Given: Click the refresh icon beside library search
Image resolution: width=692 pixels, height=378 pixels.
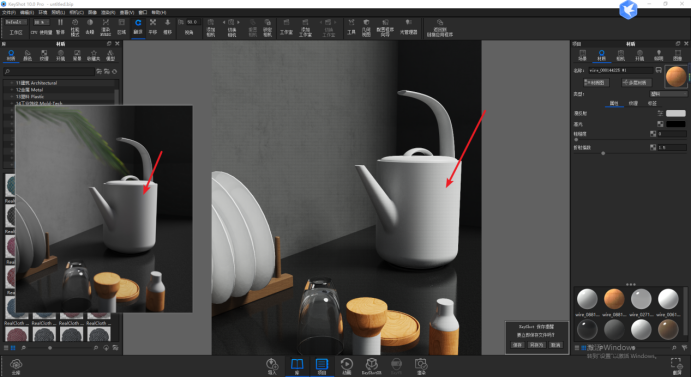Looking at the screenshot, I should [x=115, y=71].
